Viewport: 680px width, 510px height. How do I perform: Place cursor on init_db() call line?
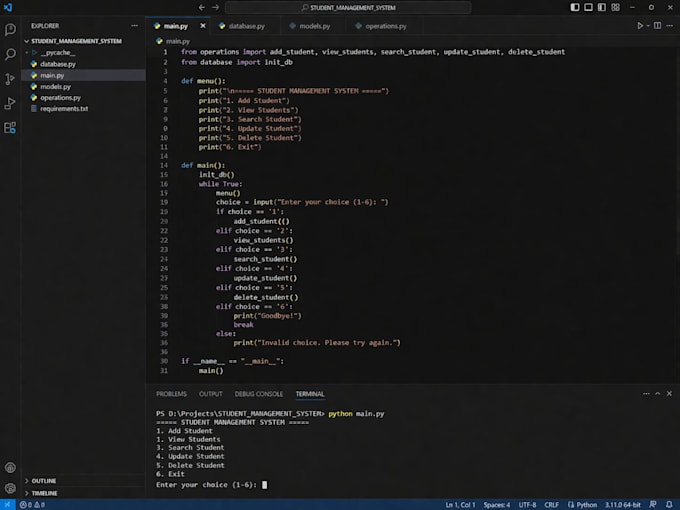point(216,174)
